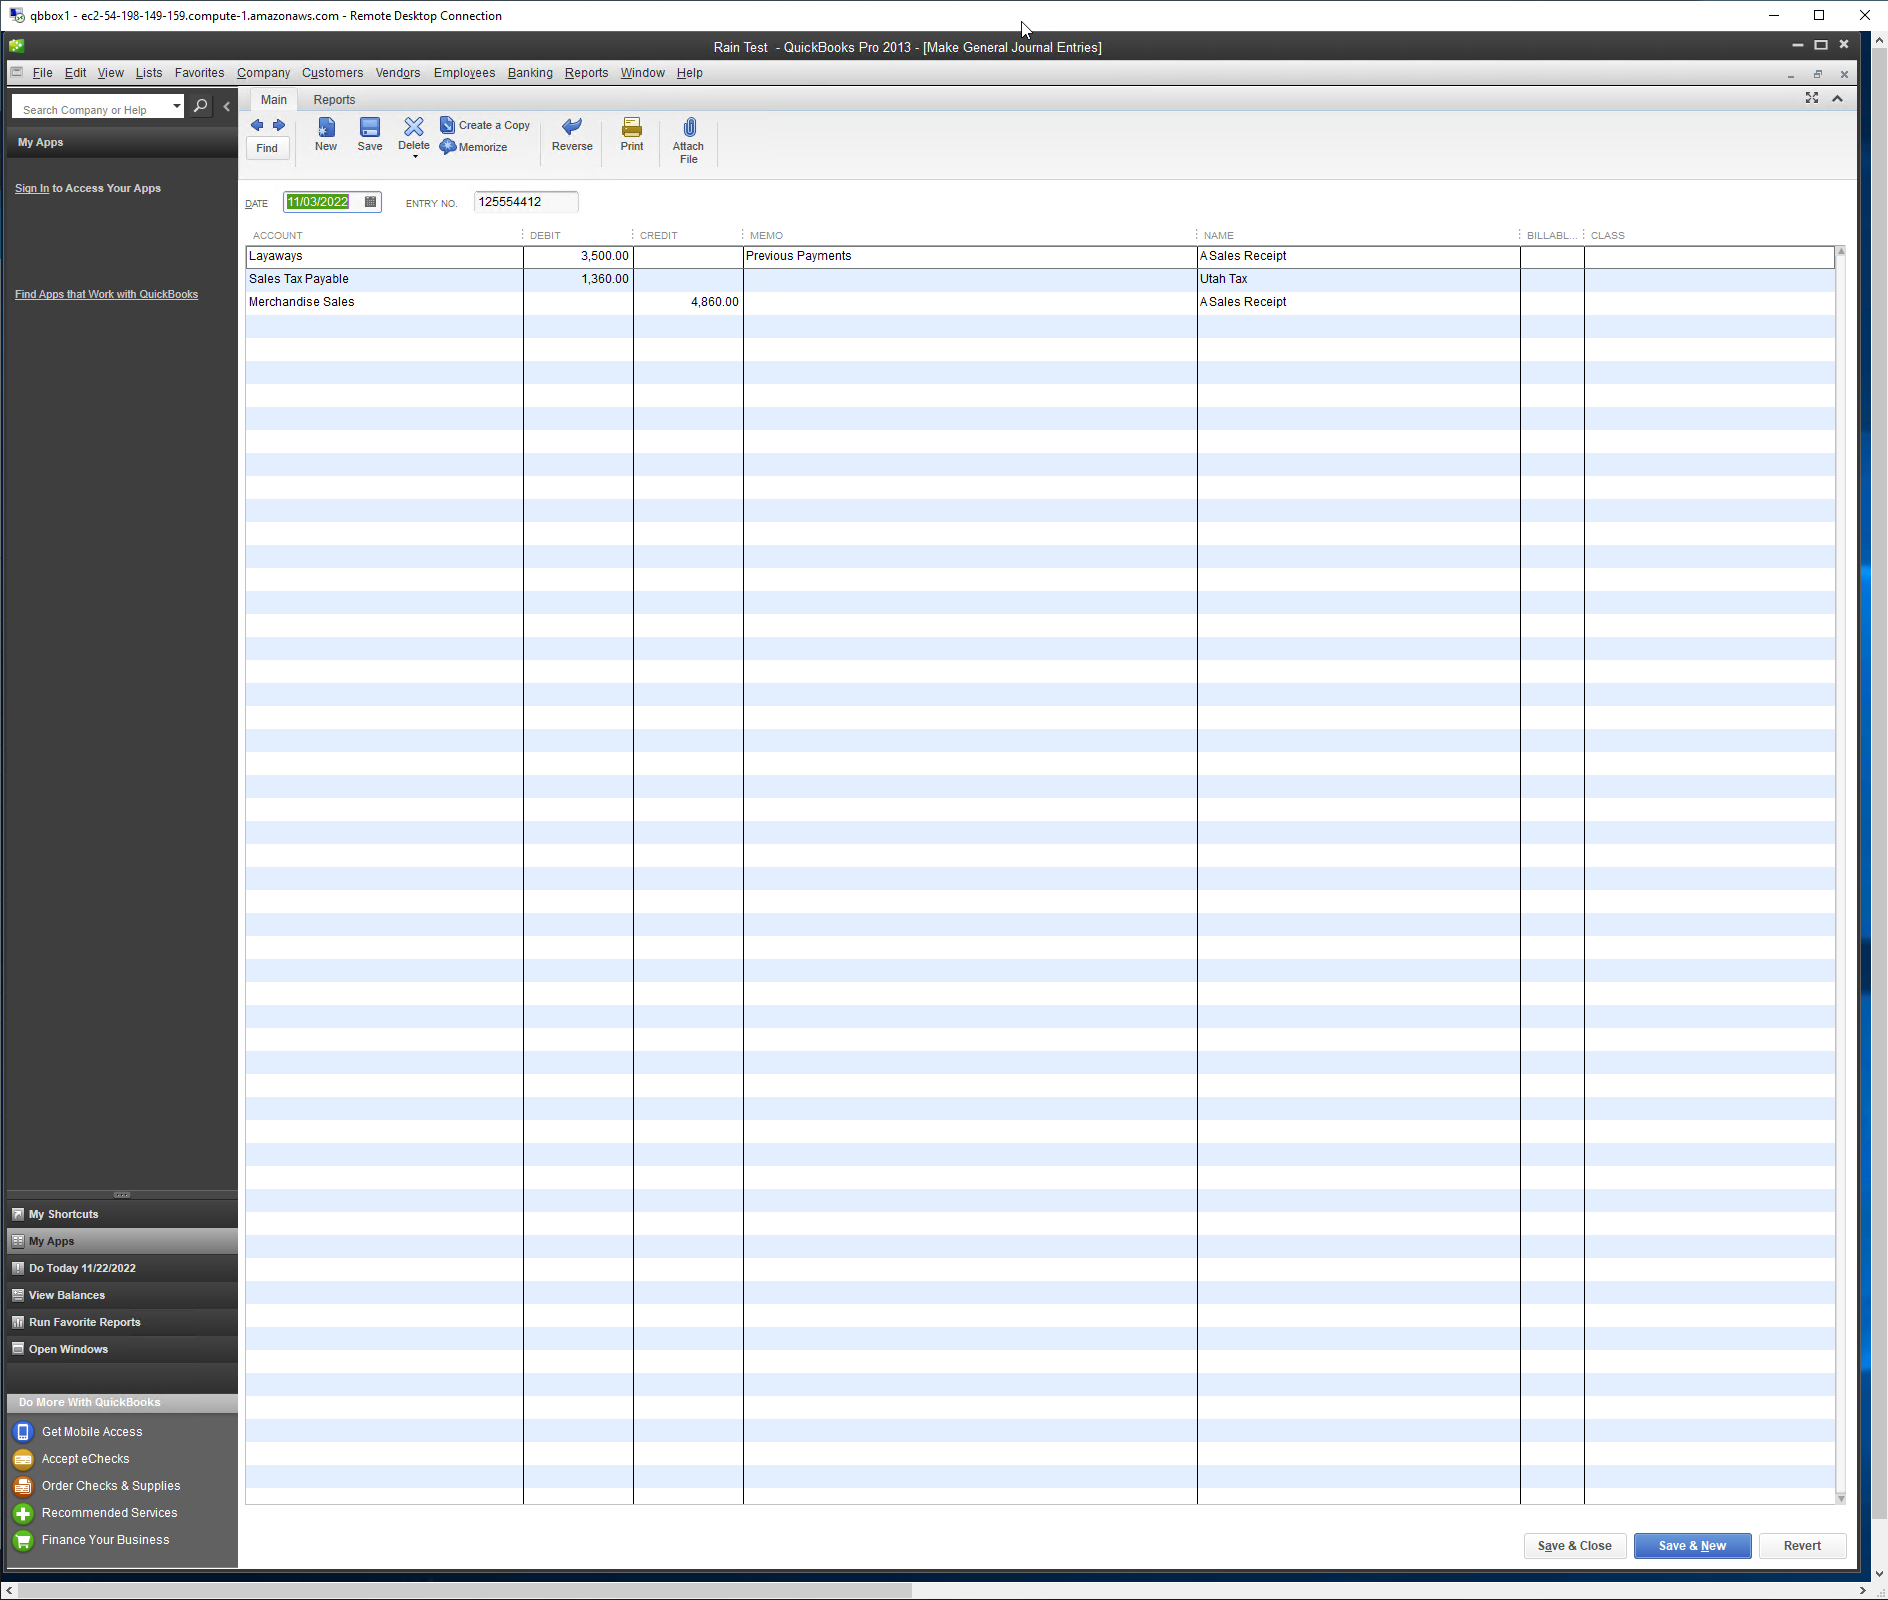Click Sign In link for apps
The width and height of the screenshot is (1888, 1600).
[32, 188]
